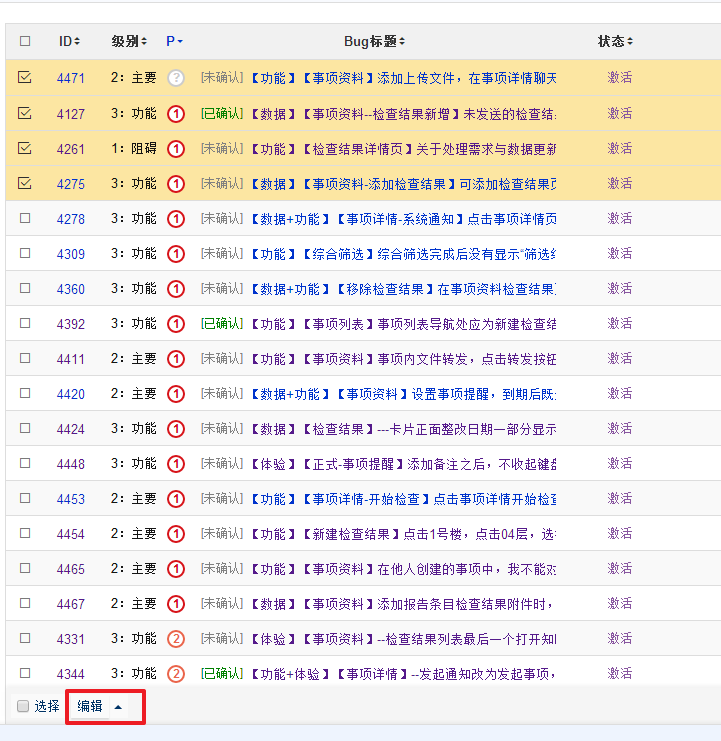Toggle the 选择 select-all checkbox at bottom
The height and width of the screenshot is (741, 721).
23,706
